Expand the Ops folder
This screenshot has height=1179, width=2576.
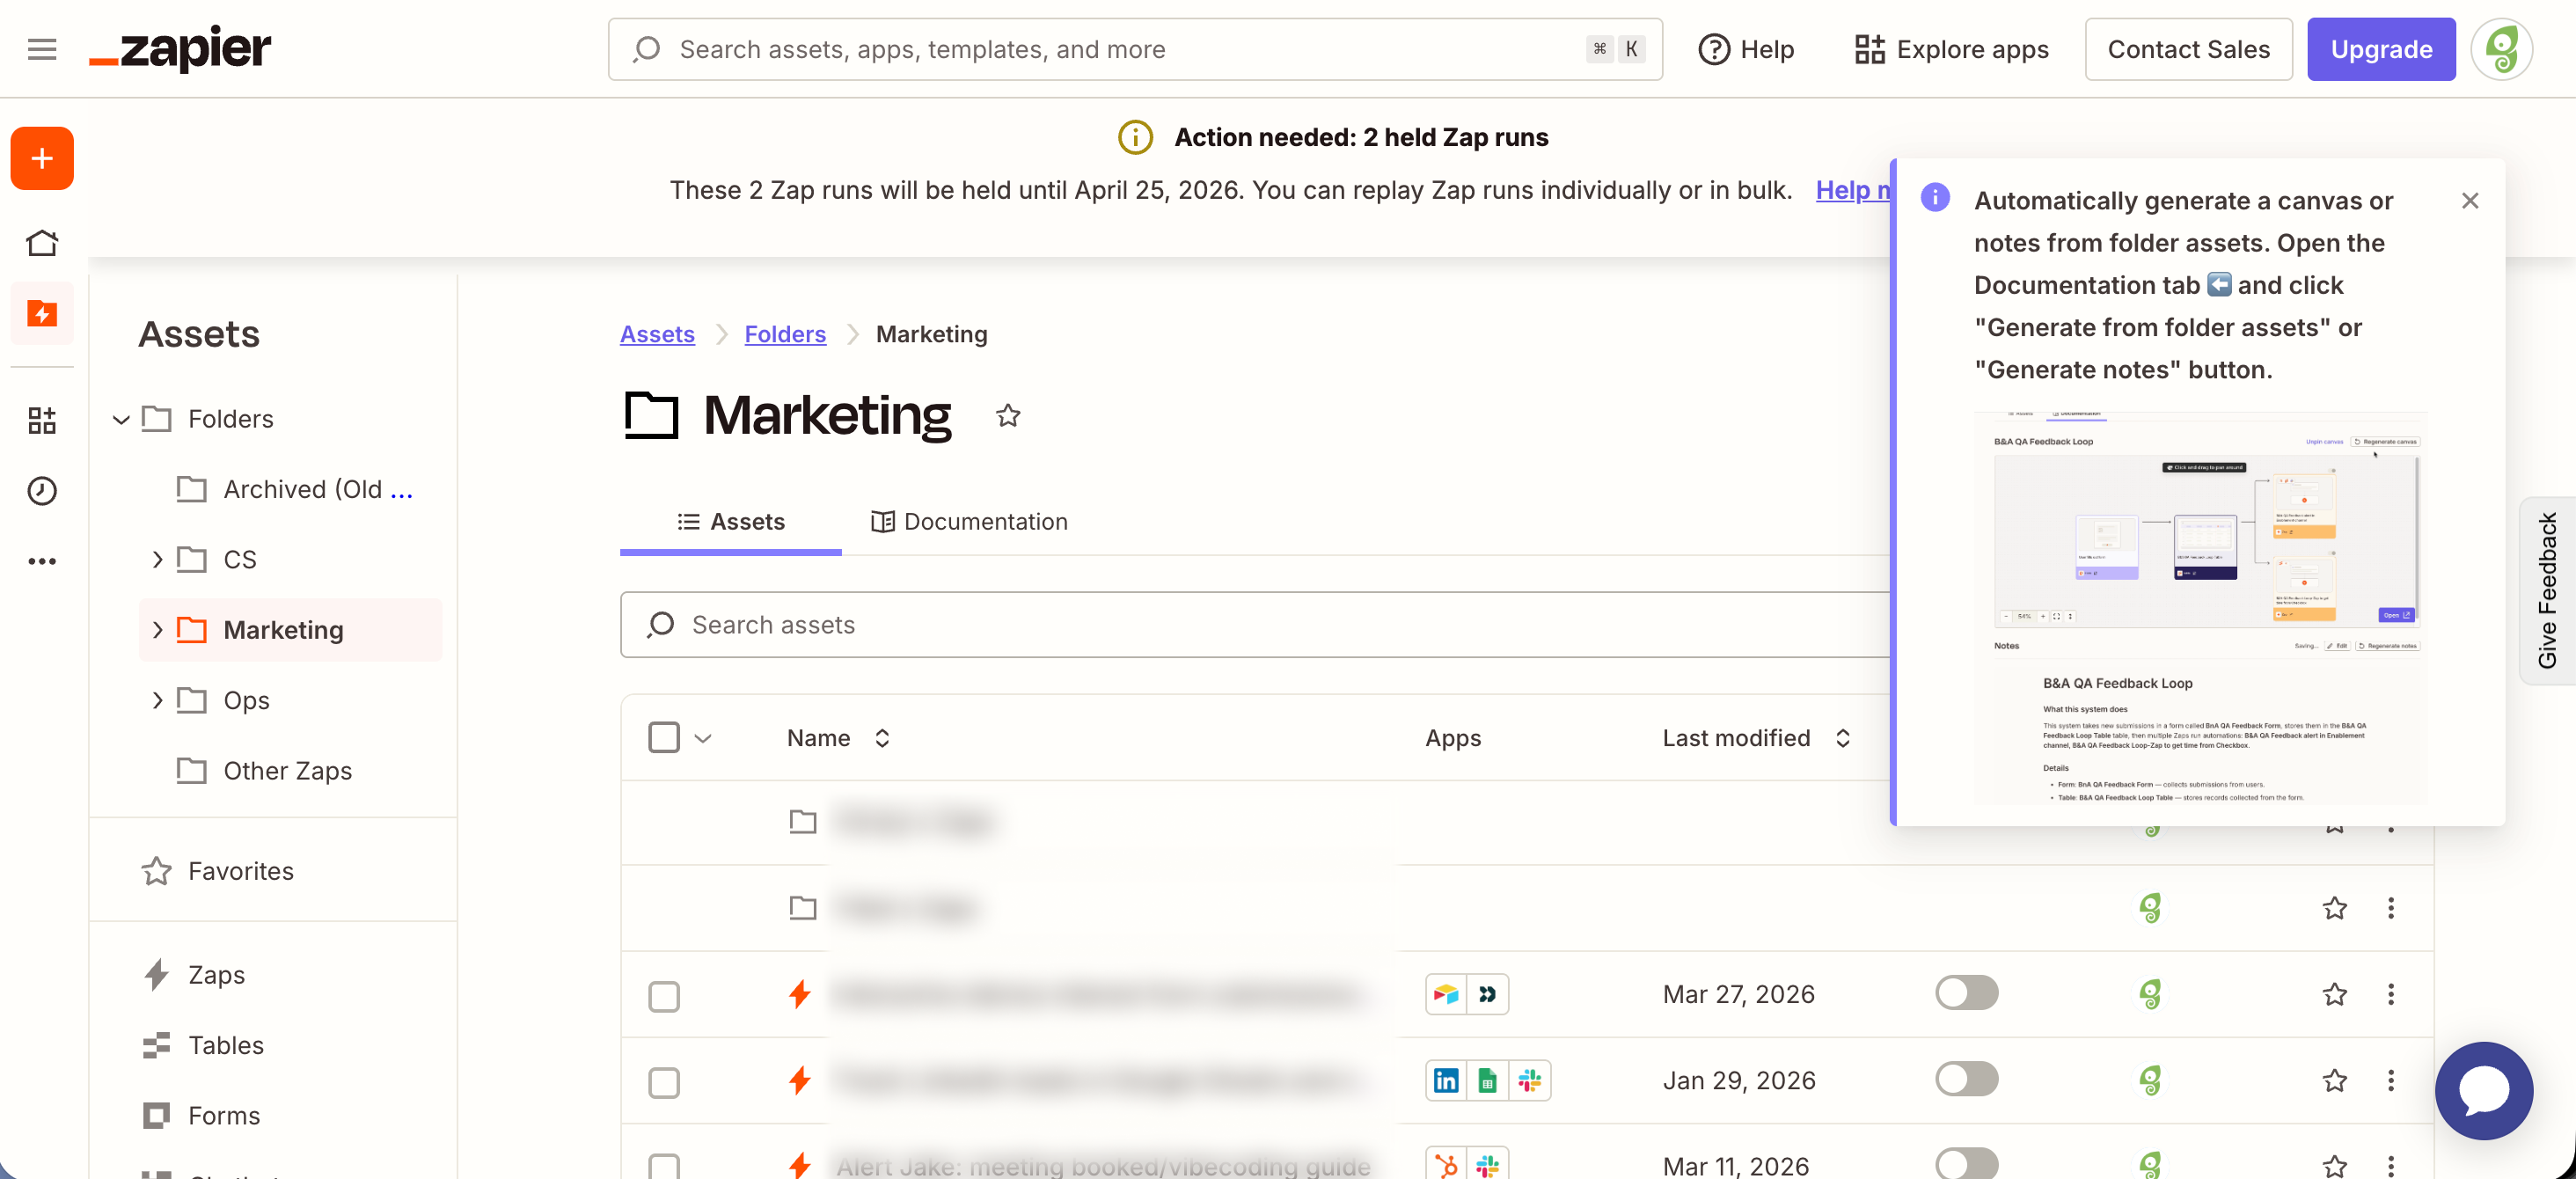[x=157, y=700]
